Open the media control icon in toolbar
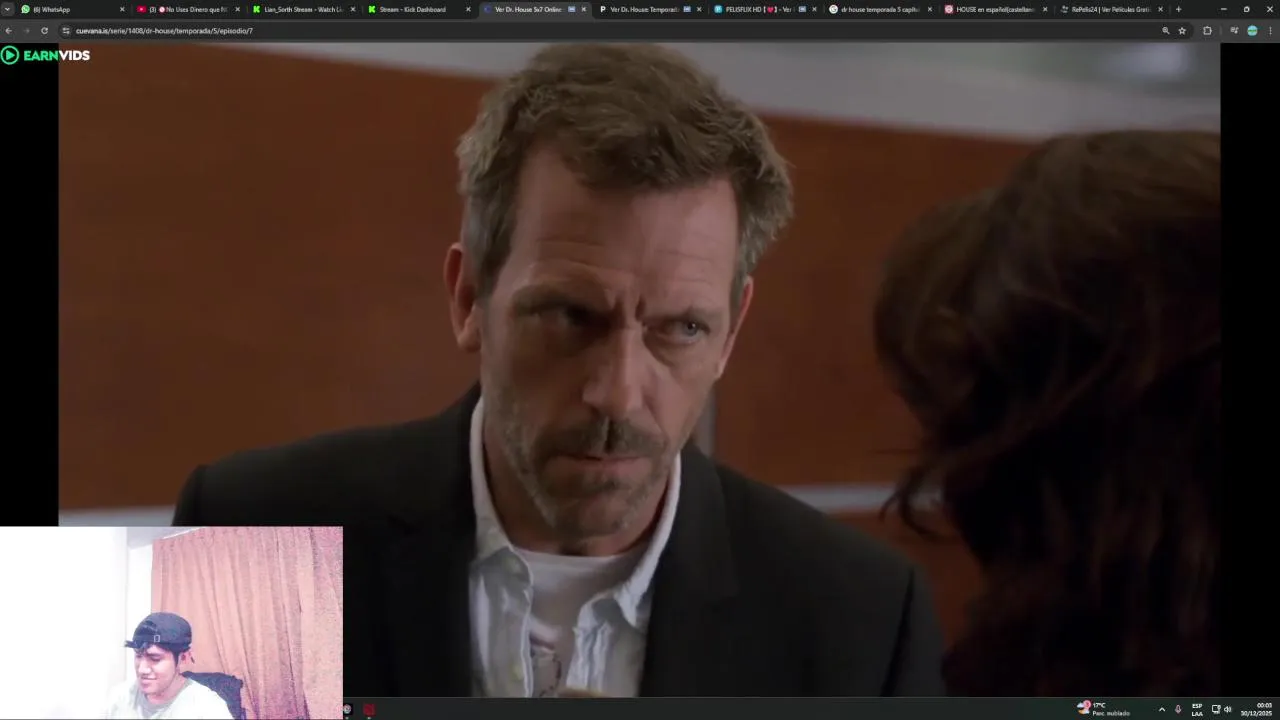This screenshot has height=720, width=1280. pyautogui.click(x=1232, y=31)
